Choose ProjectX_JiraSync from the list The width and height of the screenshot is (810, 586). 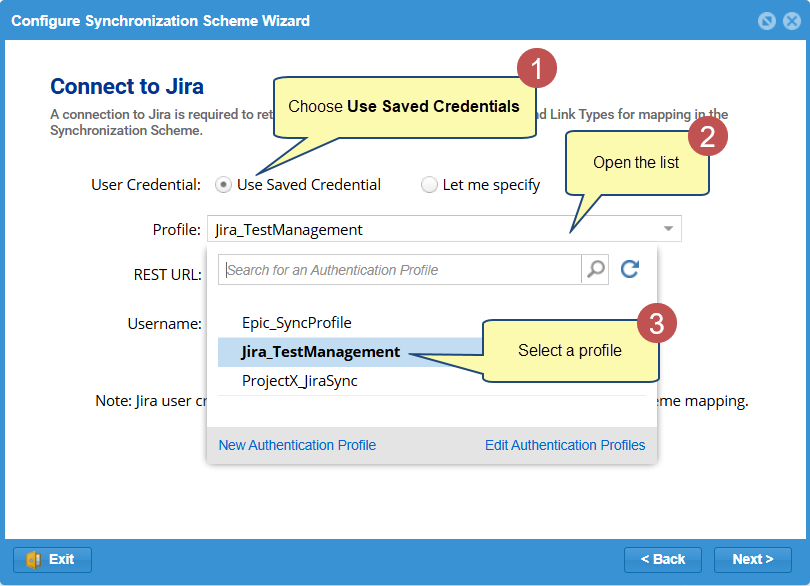click(300, 381)
